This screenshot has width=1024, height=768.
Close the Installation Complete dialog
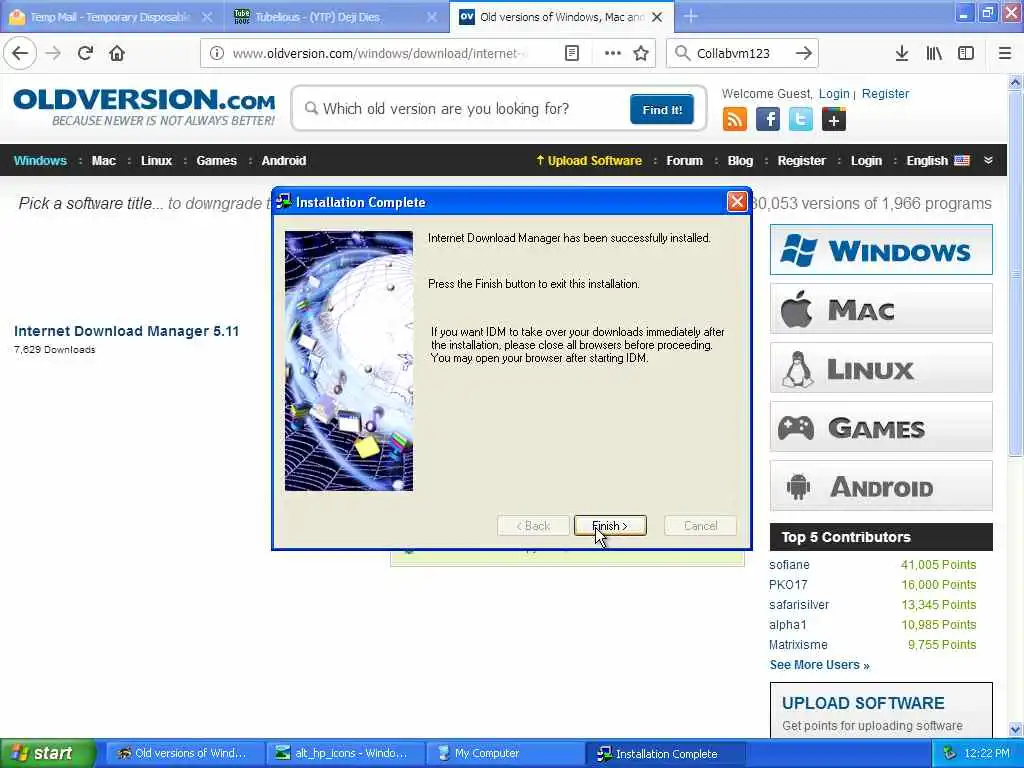[x=737, y=202]
